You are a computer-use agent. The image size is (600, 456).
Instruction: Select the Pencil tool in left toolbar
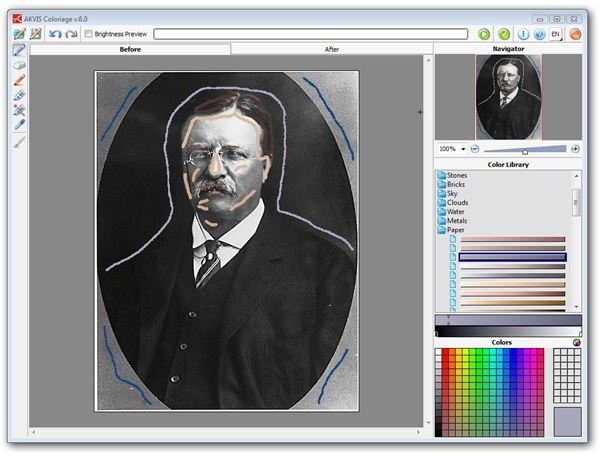click(19, 50)
